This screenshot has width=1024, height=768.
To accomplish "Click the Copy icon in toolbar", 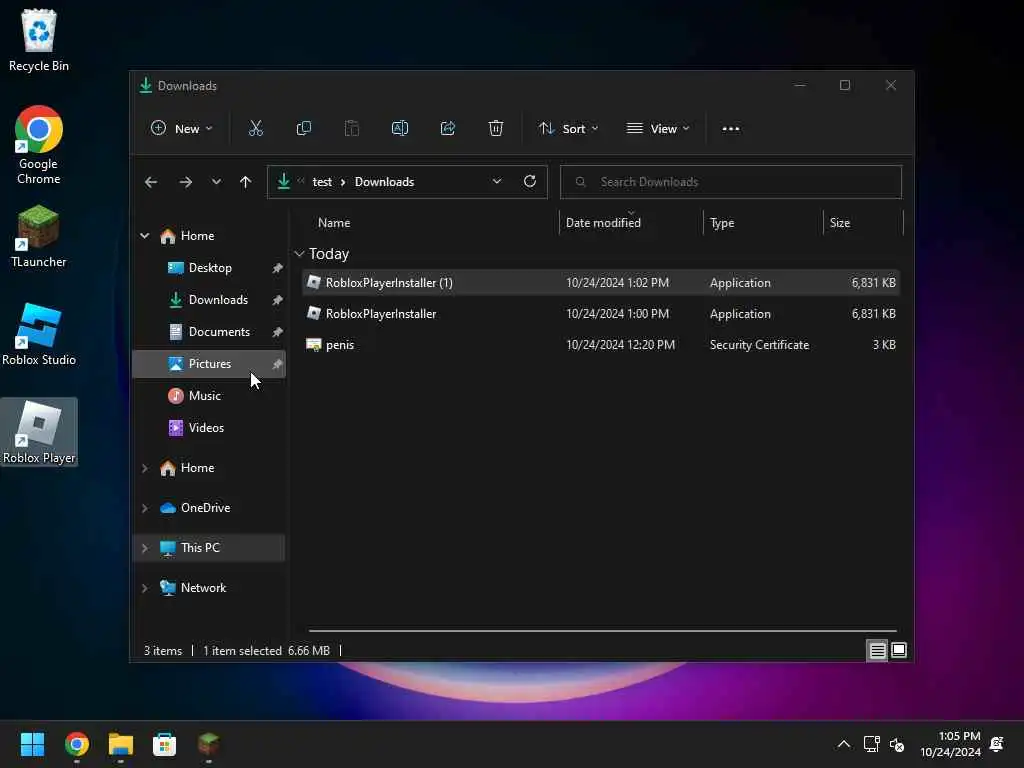I will (304, 129).
